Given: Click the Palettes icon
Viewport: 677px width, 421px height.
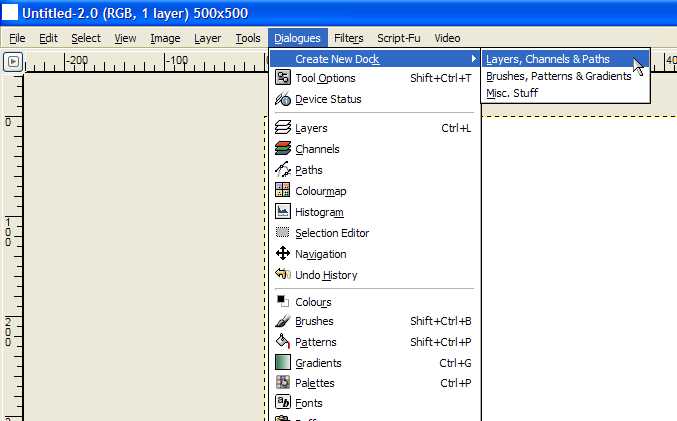Looking at the screenshot, I should tap(283, 382).
